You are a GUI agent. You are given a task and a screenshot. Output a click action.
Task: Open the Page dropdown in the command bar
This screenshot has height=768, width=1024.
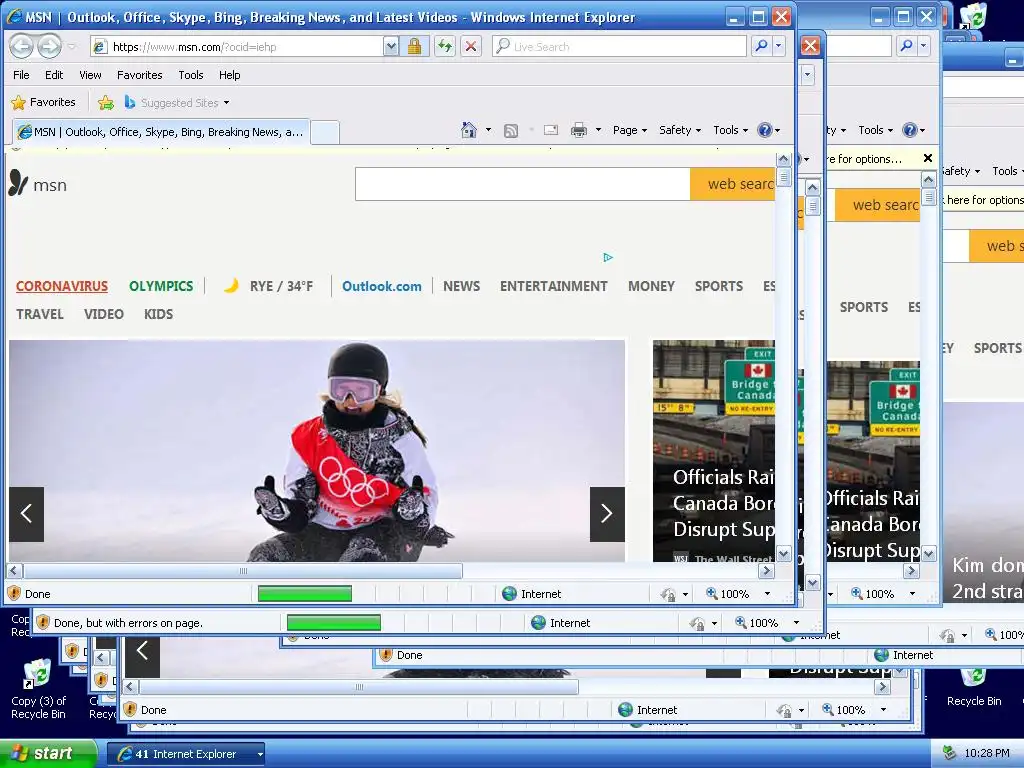[630, 130]
